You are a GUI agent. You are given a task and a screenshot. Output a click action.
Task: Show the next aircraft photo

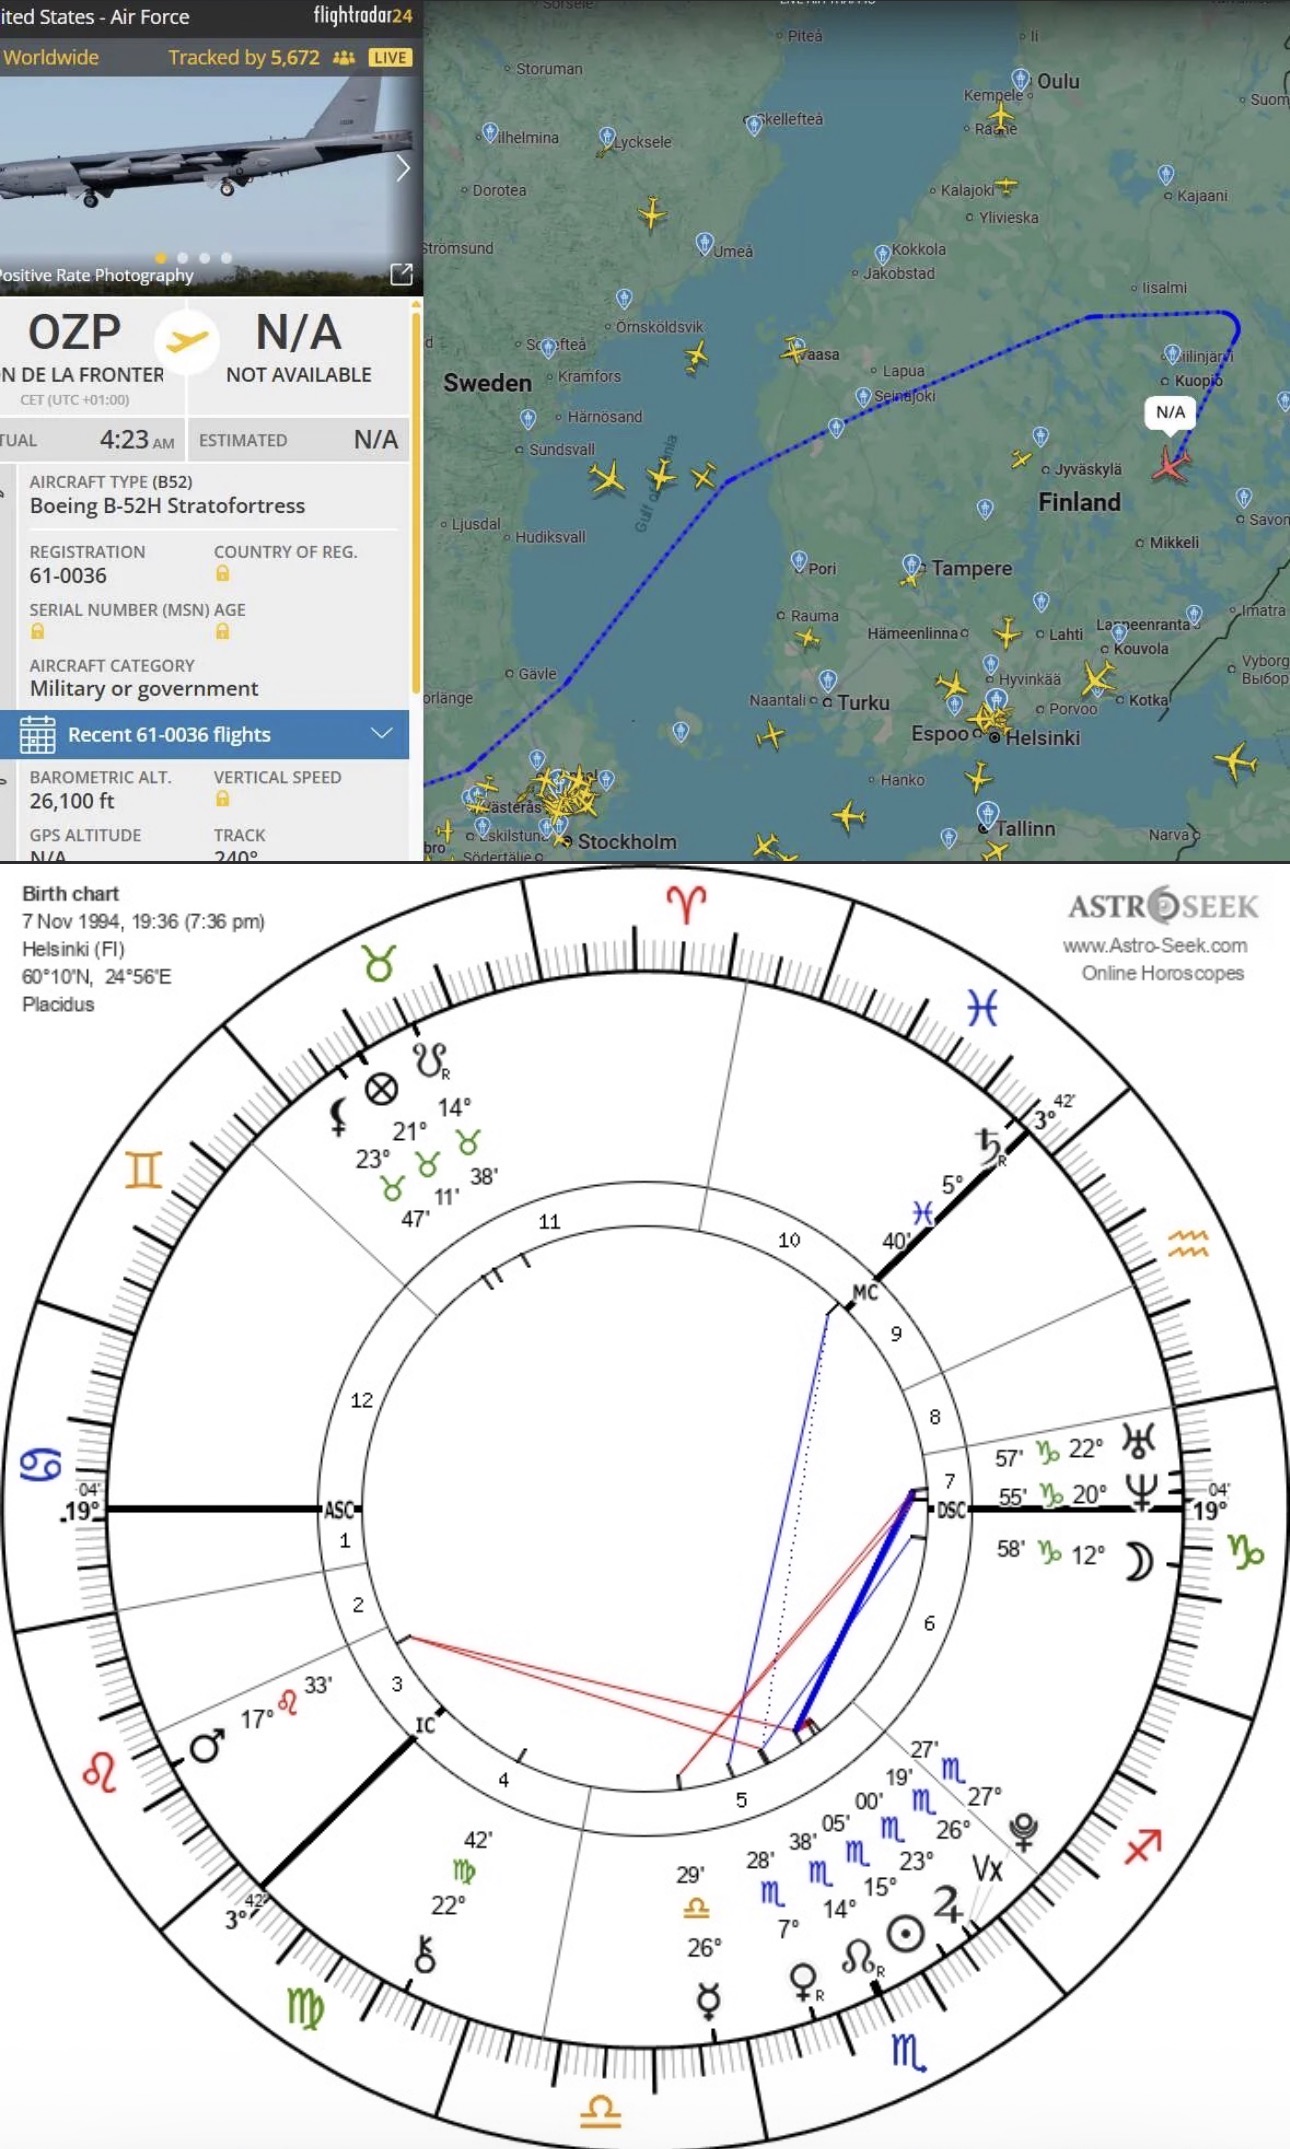[403, 169]
